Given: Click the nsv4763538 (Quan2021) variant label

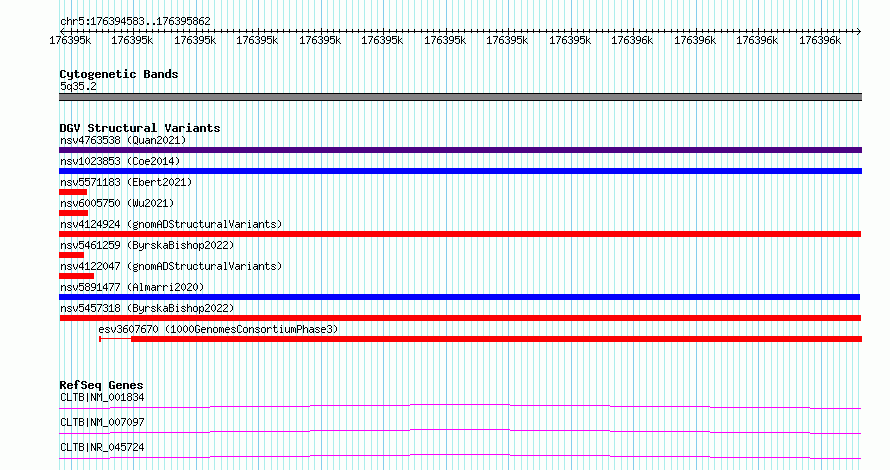Looking at the screenshot, I should [123, 140].
